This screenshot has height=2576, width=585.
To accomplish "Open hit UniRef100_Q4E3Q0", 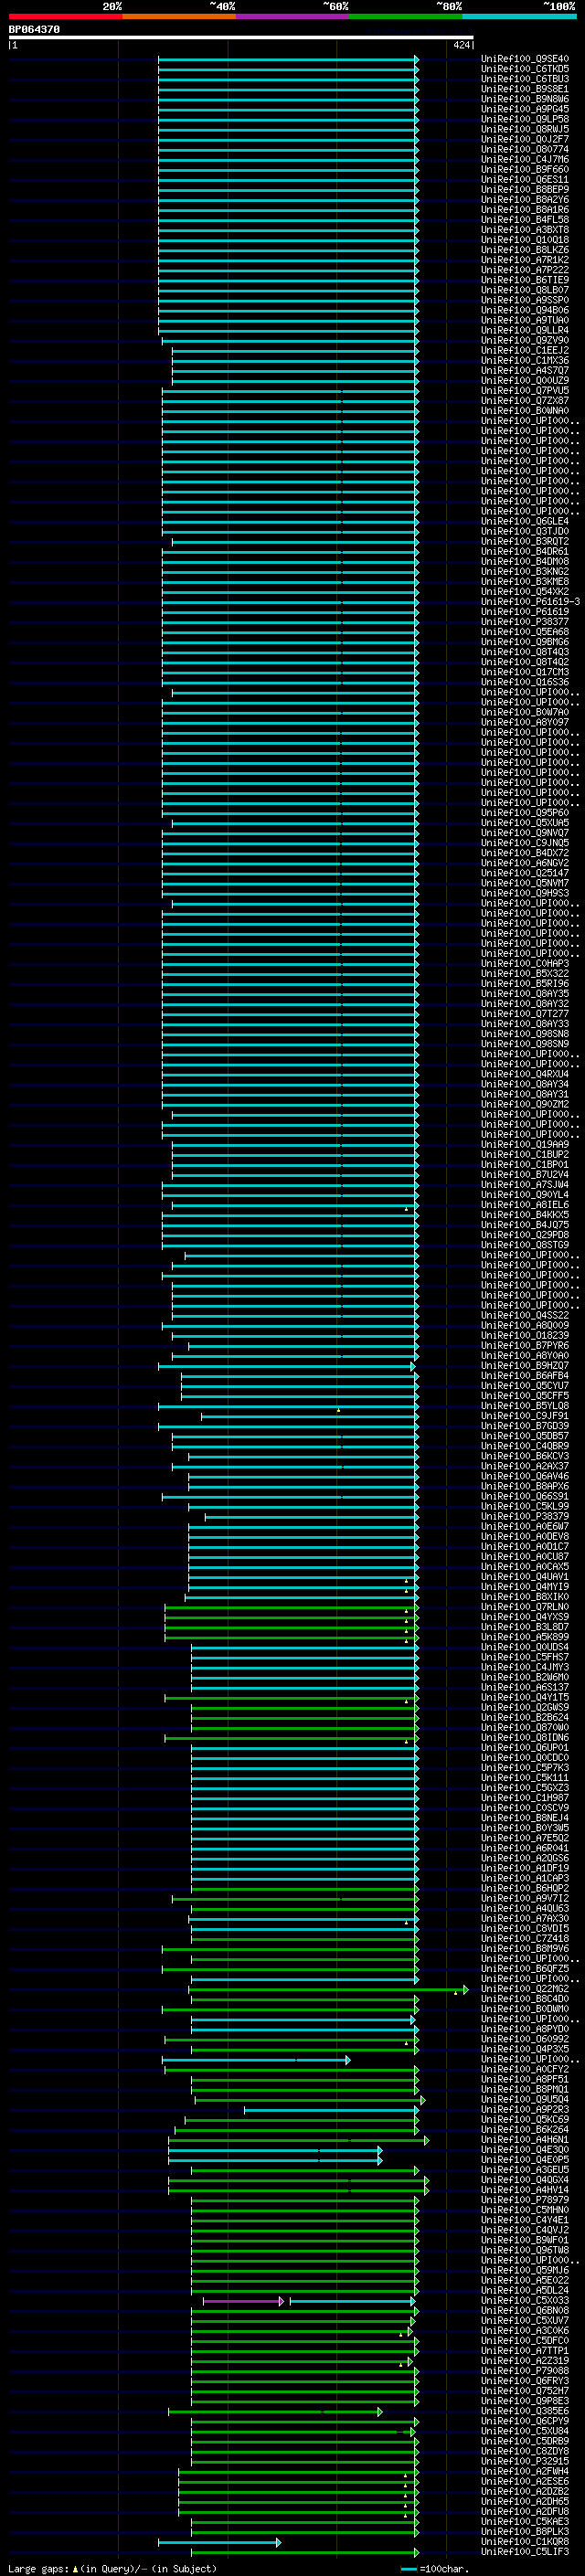I will pos(525,2150).
